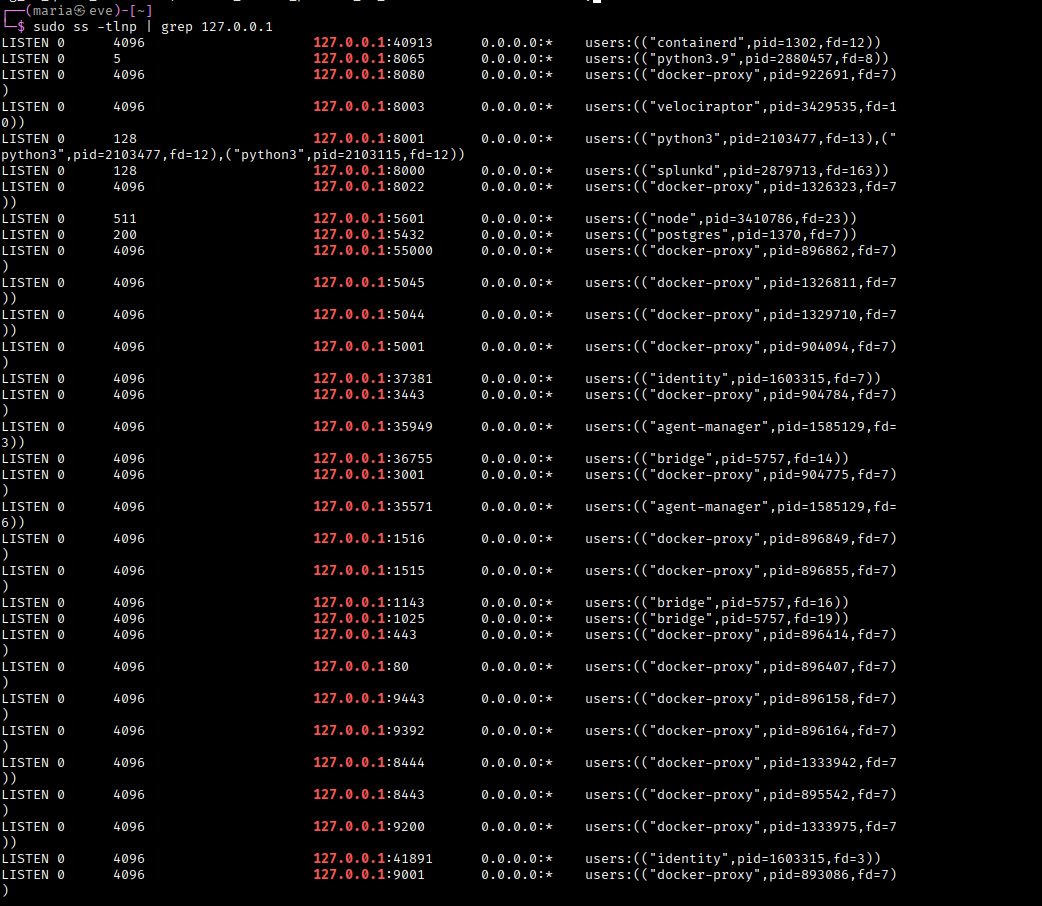Click address 127.0.0.1:8000
Image resolution: width=1042 pixels, height=906 pixels.
(369, 170)
